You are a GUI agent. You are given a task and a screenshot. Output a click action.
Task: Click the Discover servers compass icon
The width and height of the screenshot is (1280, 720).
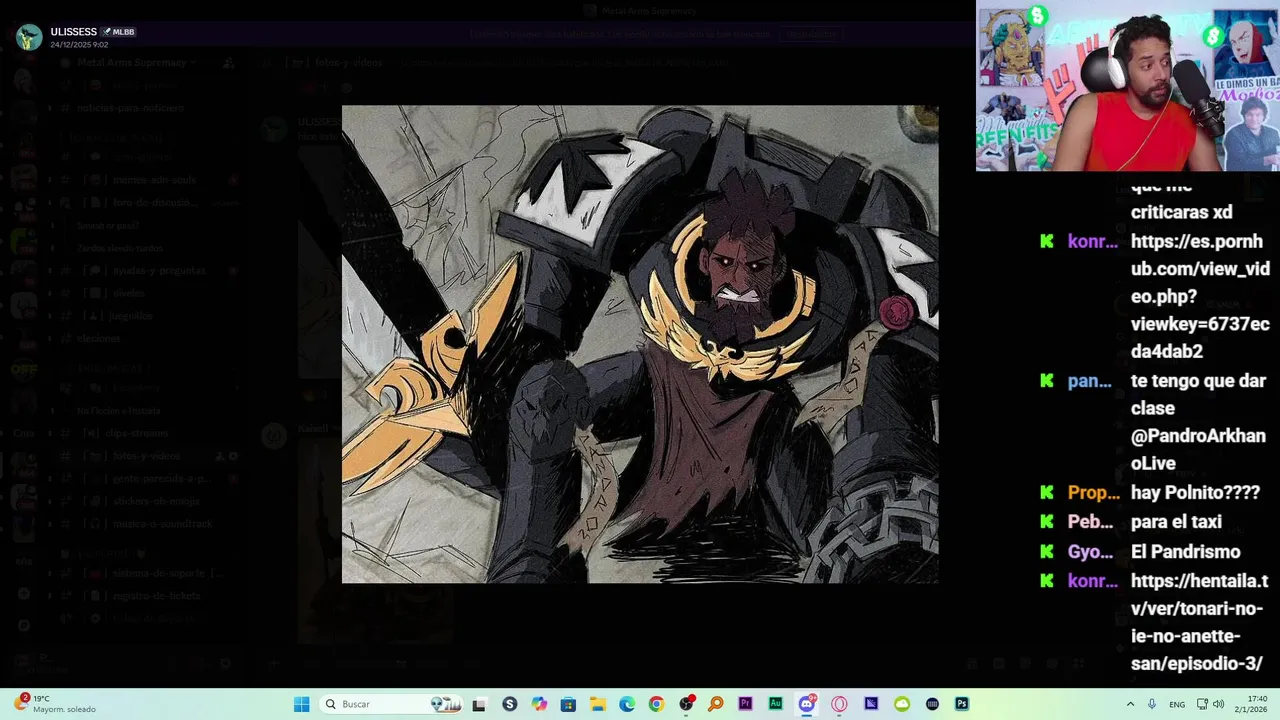(x=24, y=625)
